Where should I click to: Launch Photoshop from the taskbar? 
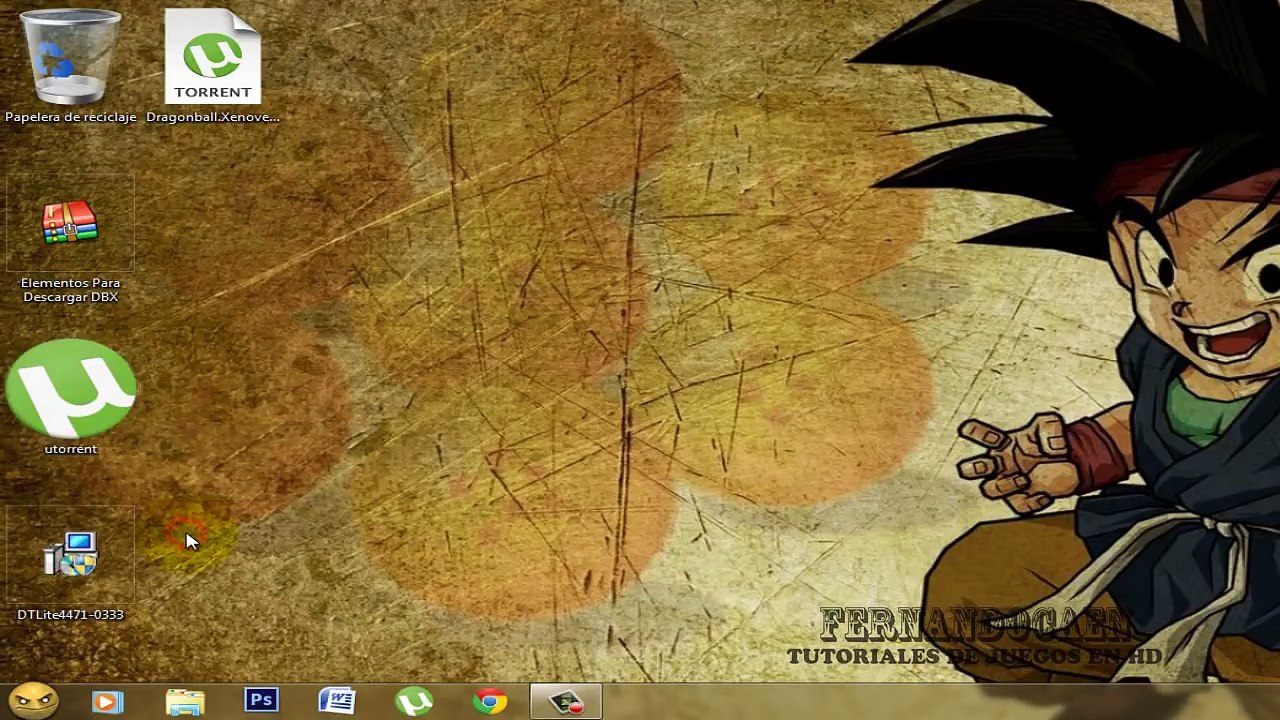point(261,701)
